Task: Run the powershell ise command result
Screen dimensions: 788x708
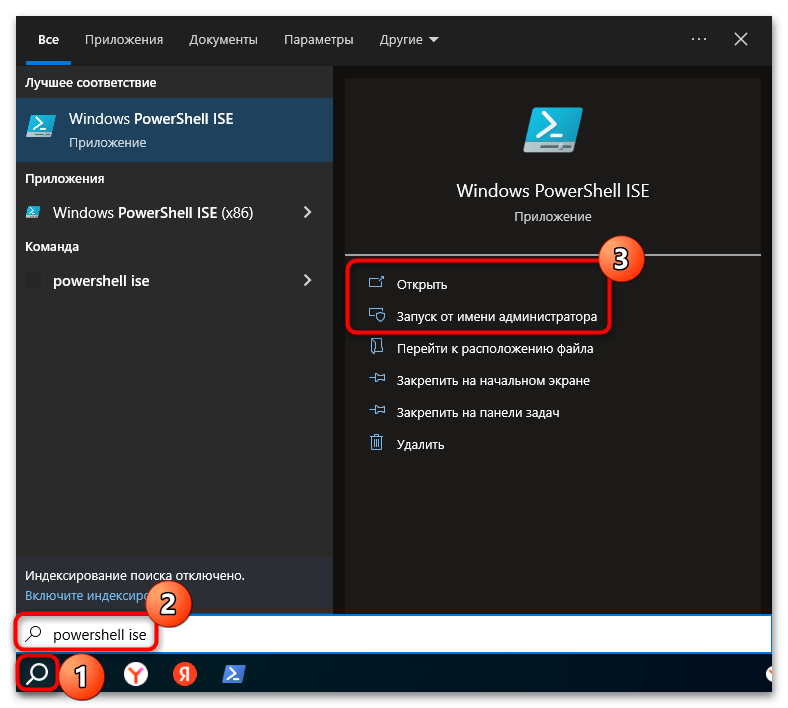Action: [101, 280]
